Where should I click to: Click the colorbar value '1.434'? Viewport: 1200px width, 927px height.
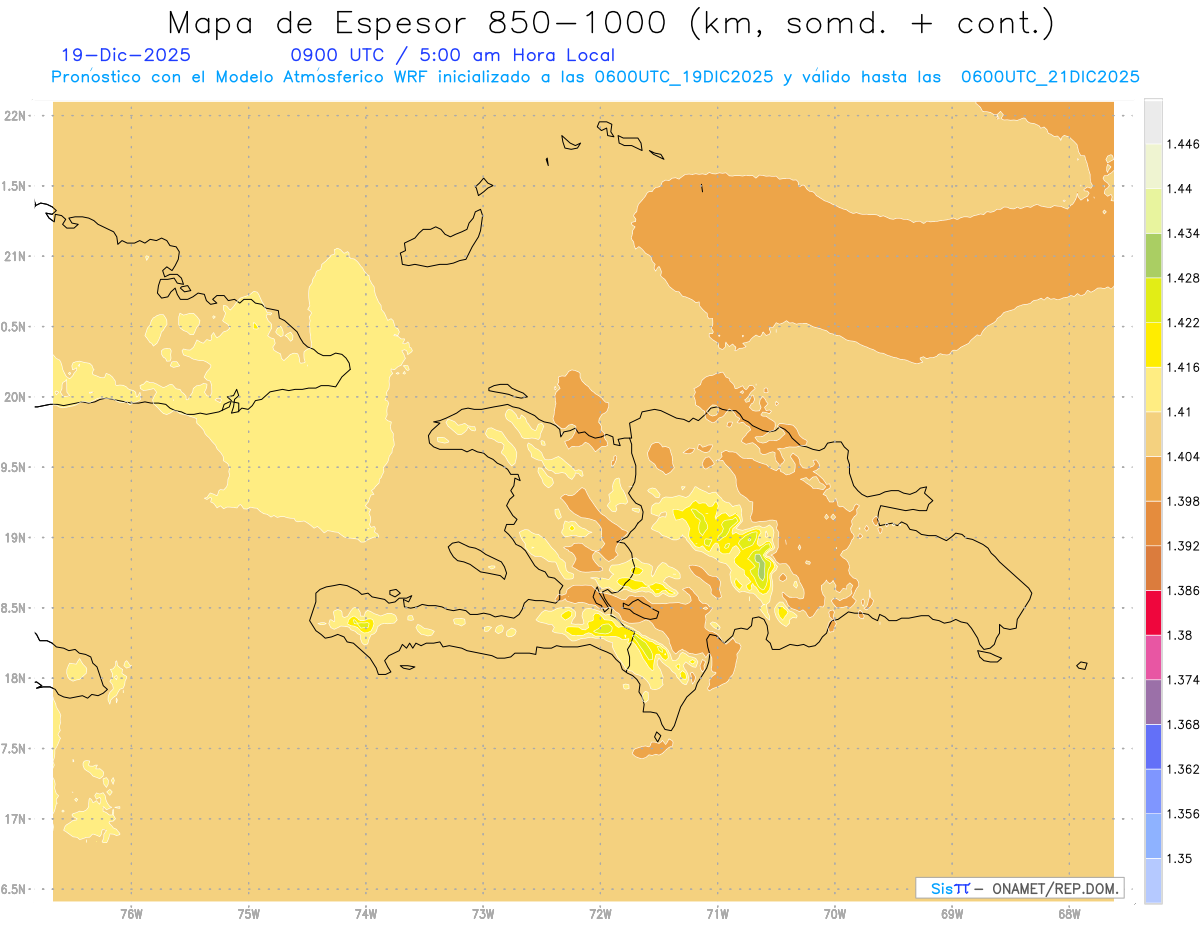(x=1181, y=233)
